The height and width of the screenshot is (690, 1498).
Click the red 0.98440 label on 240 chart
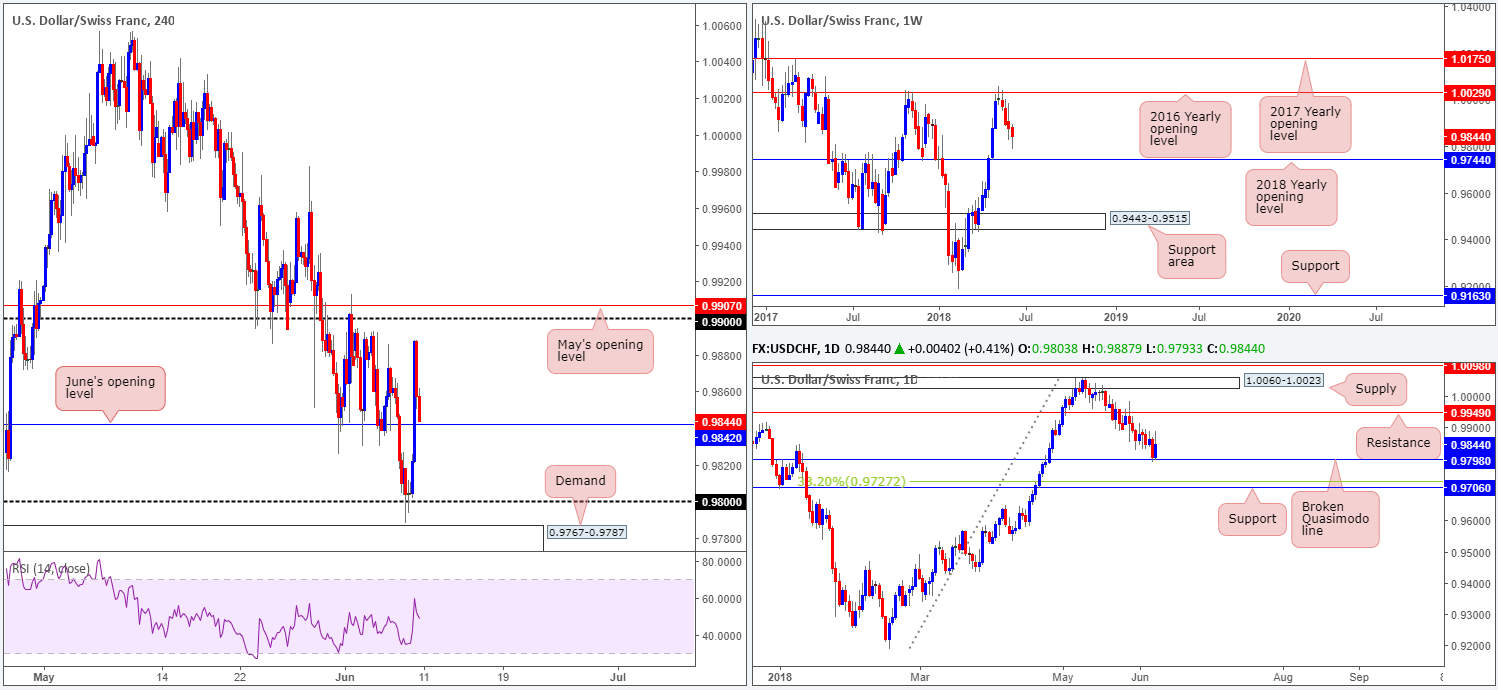pyautogui.click(x=720, y=423)
